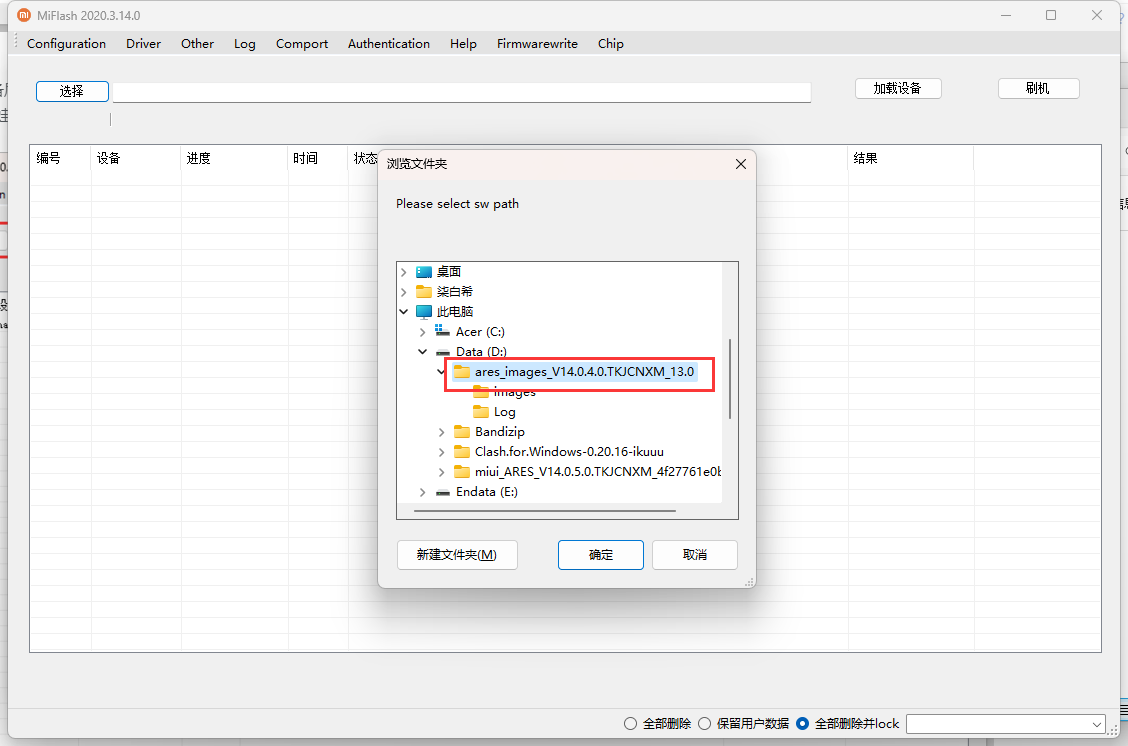Open the Help menu

(x=463, y=44)
